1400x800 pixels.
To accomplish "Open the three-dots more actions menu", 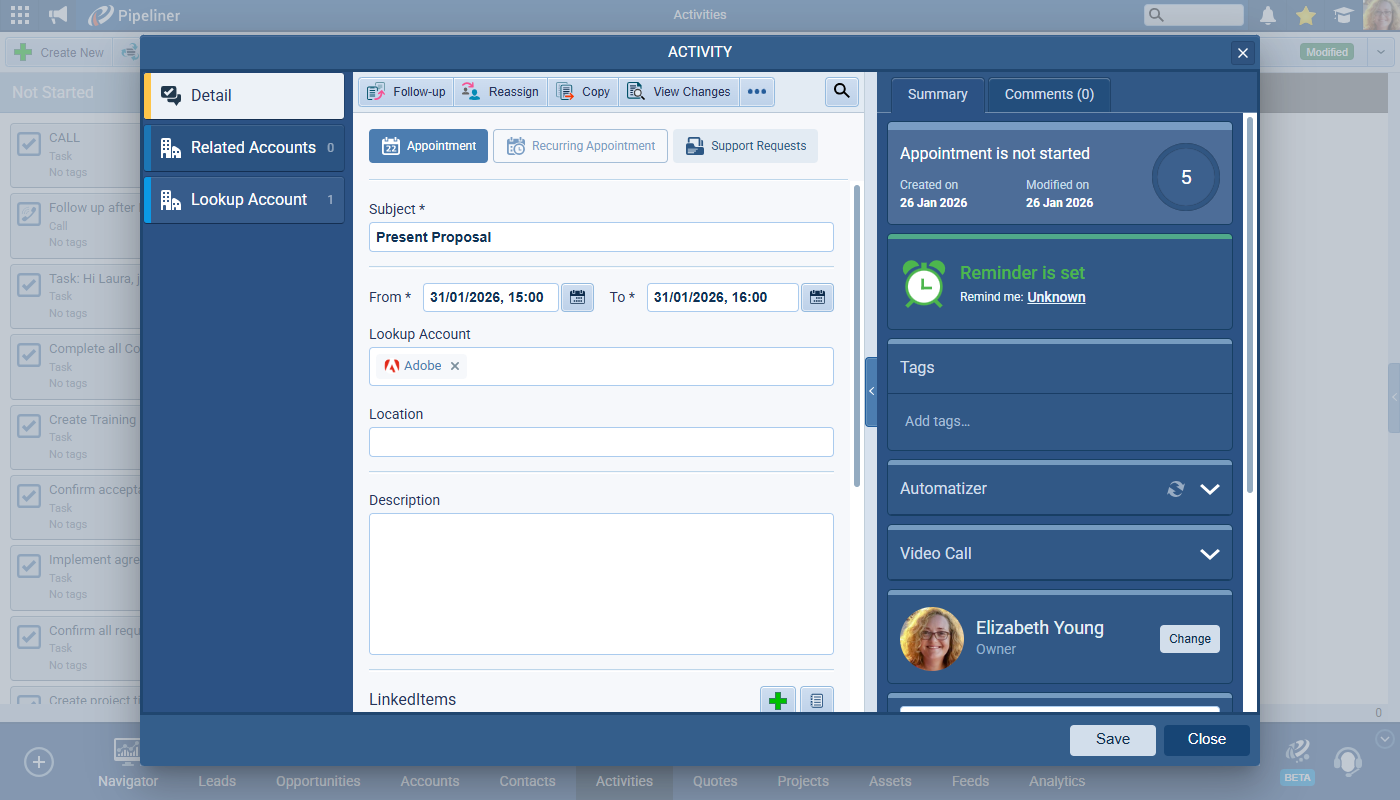I will (x=757, y=92).
